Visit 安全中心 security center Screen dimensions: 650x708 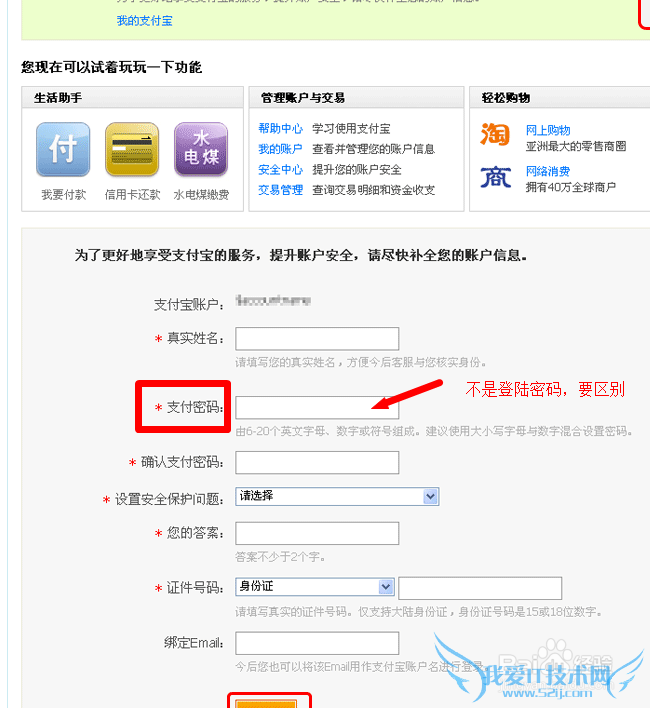pos(280,170)
